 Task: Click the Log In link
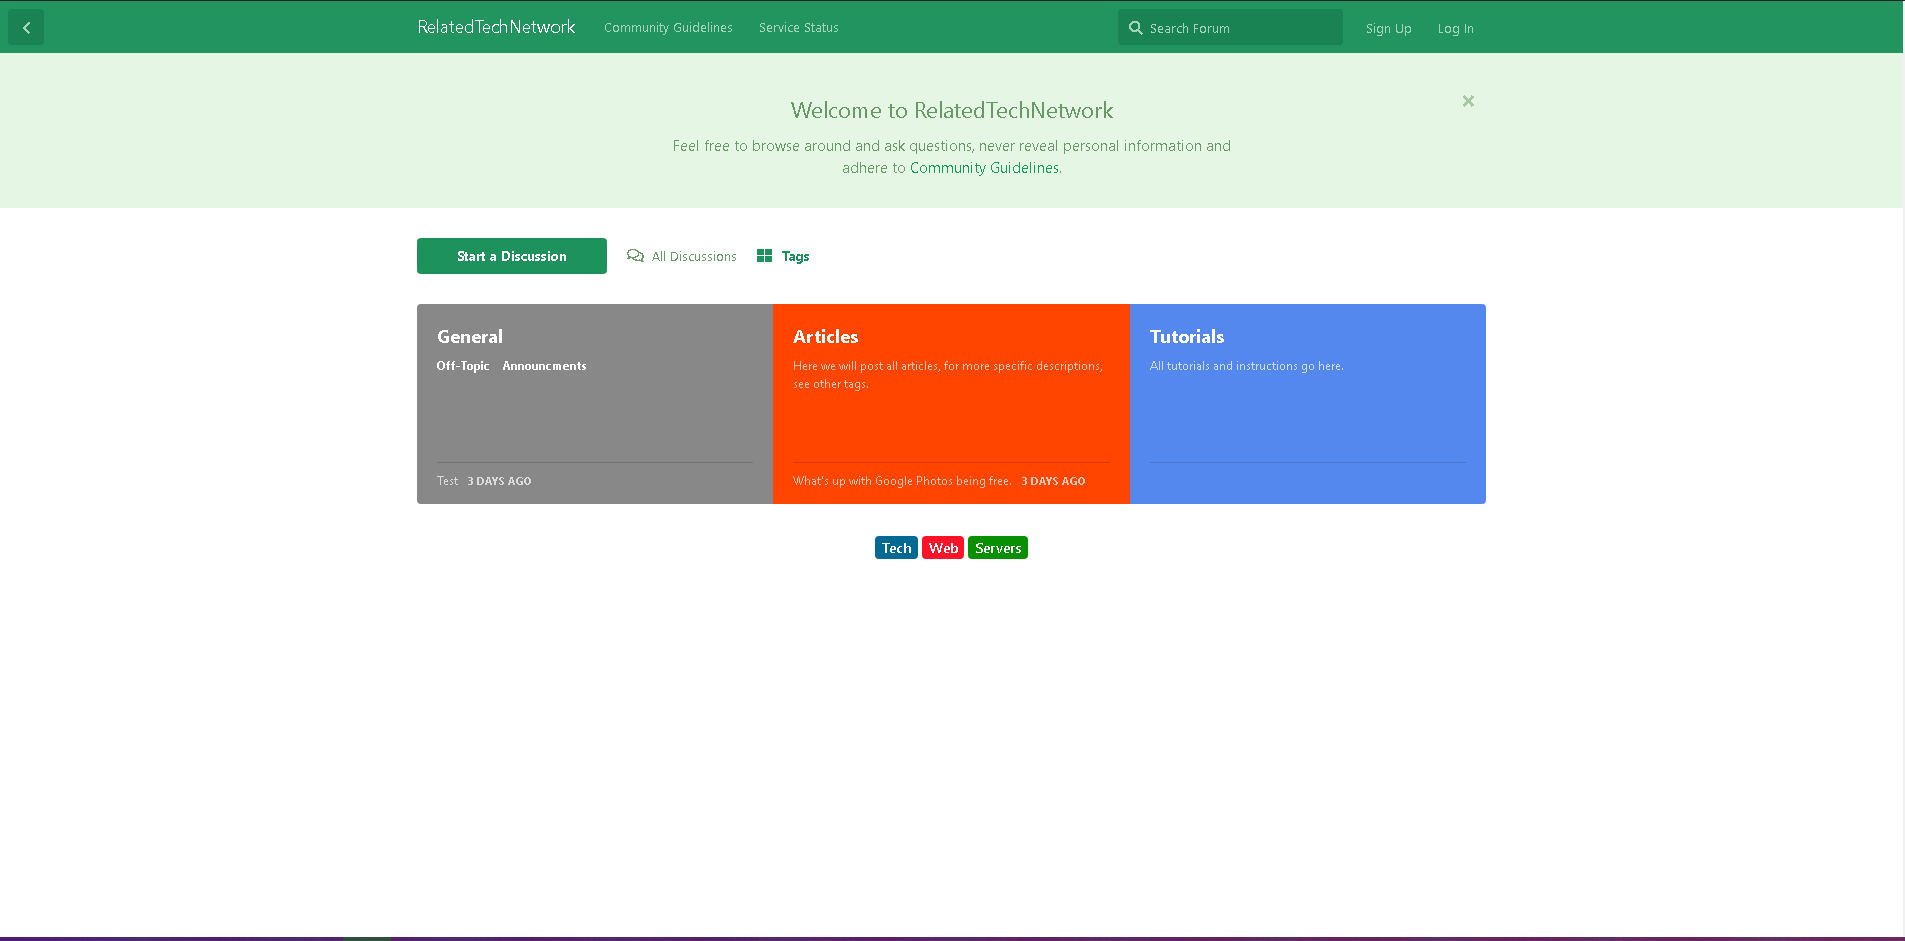1455,28
